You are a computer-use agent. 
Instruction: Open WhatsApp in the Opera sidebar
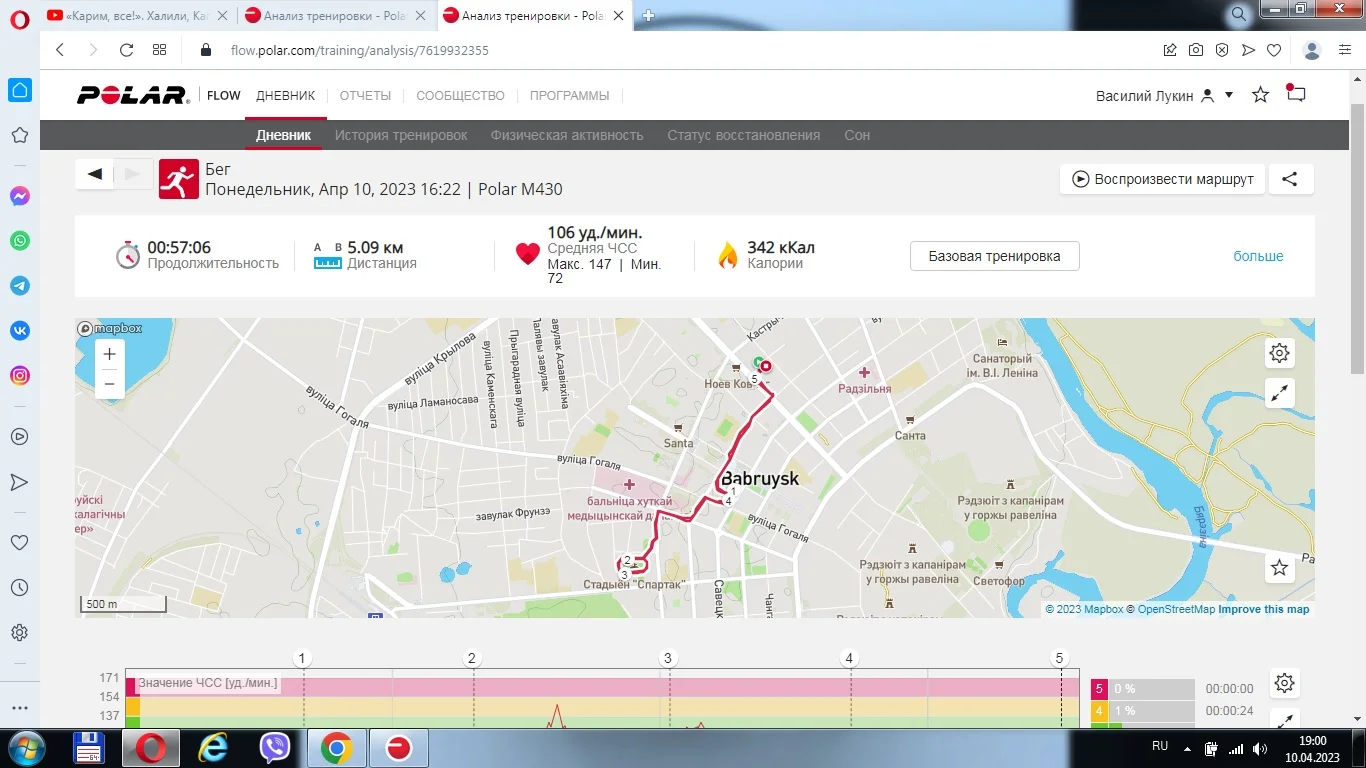pyautogui.click(x=20, y=241)
